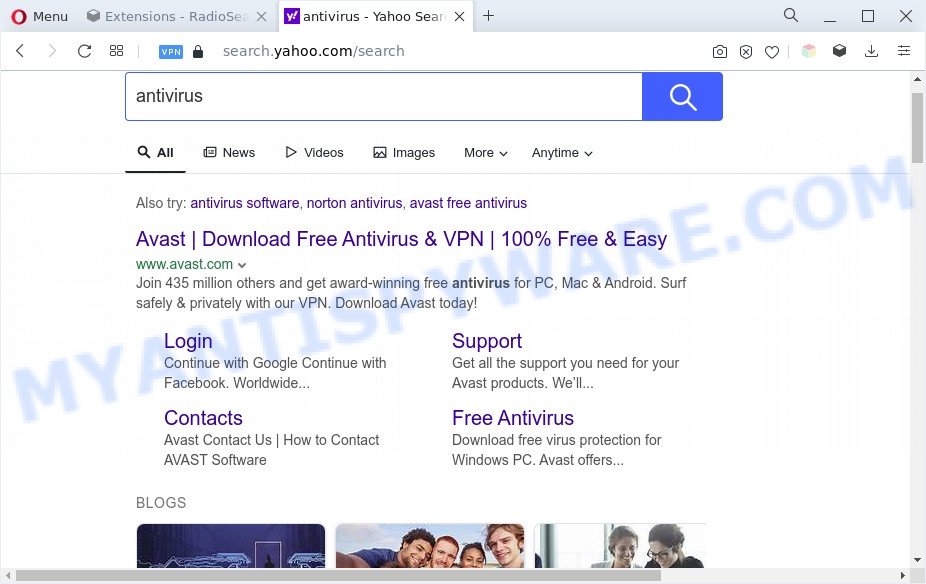This screenshot has height=584, width=926.
Task: Switch to Images results
Action: pyautogui.click(x=404, y=153)
